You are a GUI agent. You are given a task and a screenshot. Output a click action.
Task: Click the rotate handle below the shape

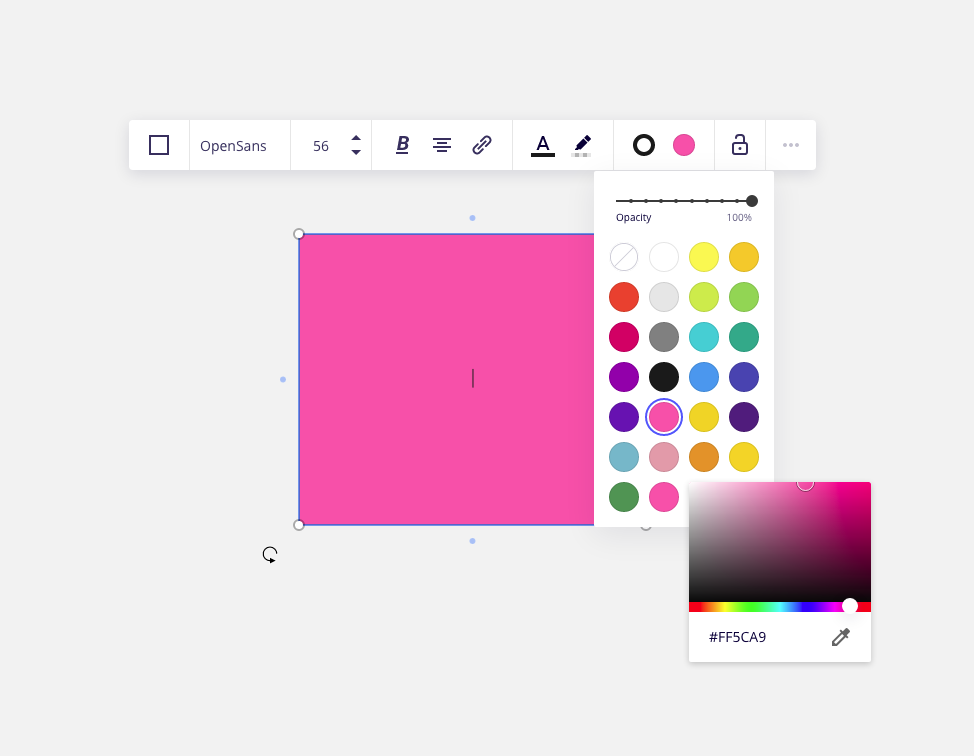[270, 555]
